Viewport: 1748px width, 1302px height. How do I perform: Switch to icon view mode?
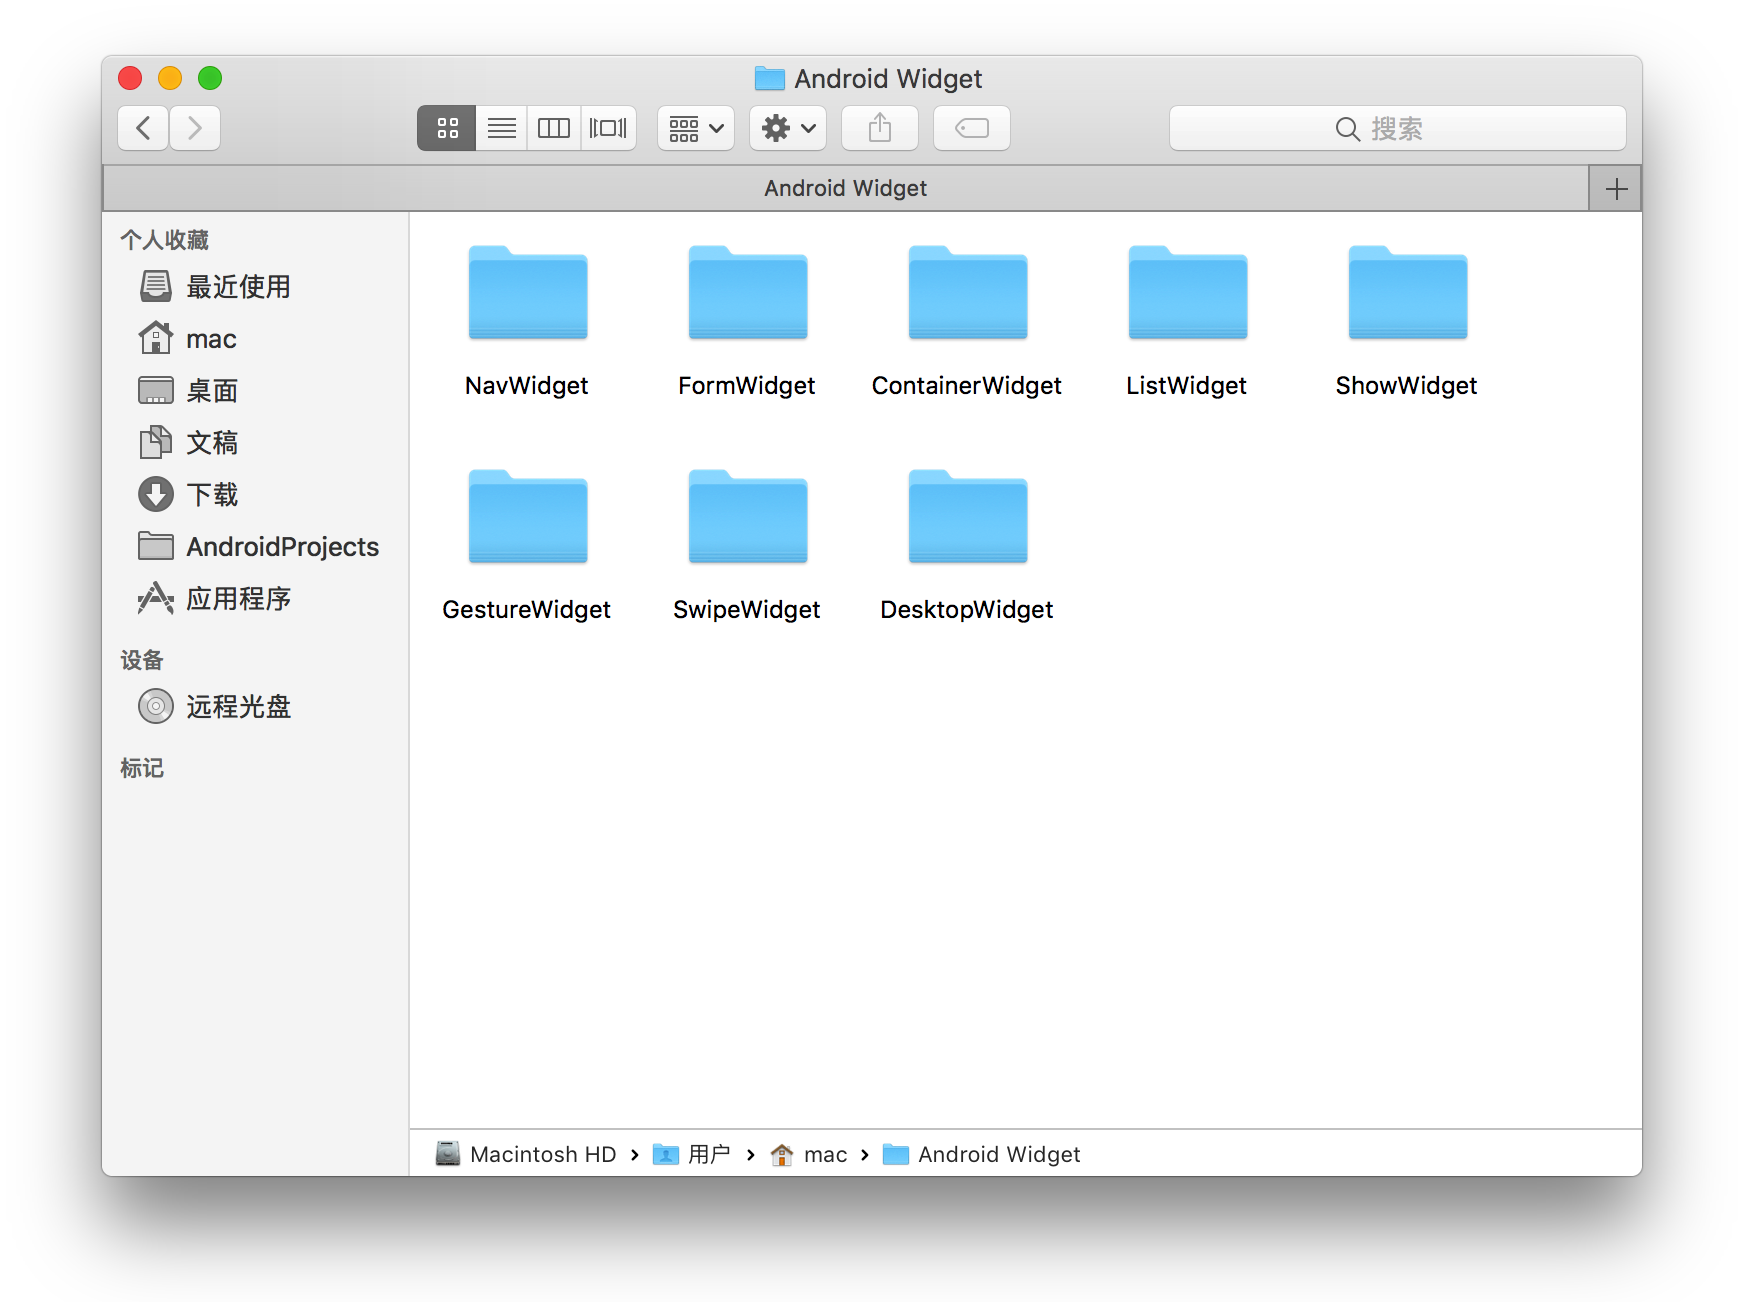point(447,128)
